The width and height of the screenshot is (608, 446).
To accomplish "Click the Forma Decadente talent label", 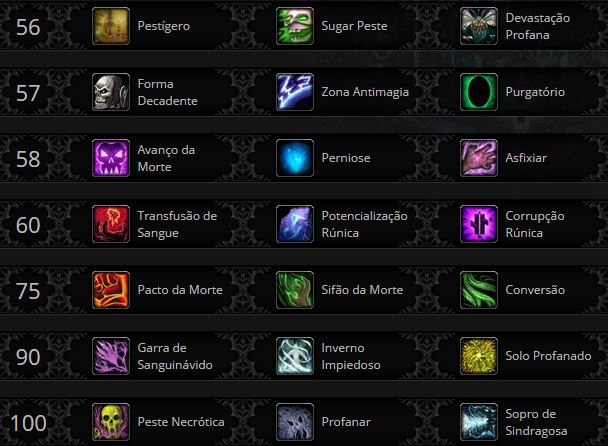I will click(x=168, y=92).
